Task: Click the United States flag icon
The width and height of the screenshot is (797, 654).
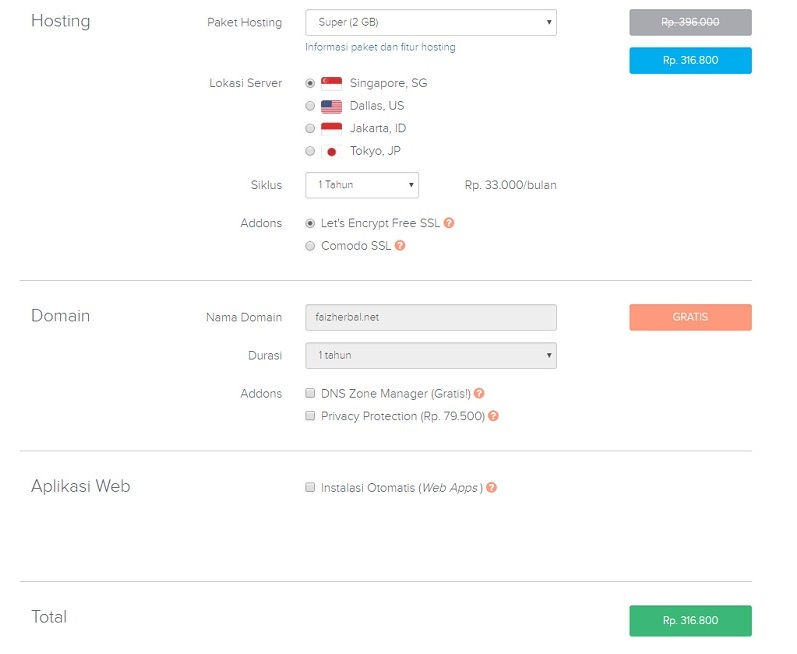Action: pos(331,106)
